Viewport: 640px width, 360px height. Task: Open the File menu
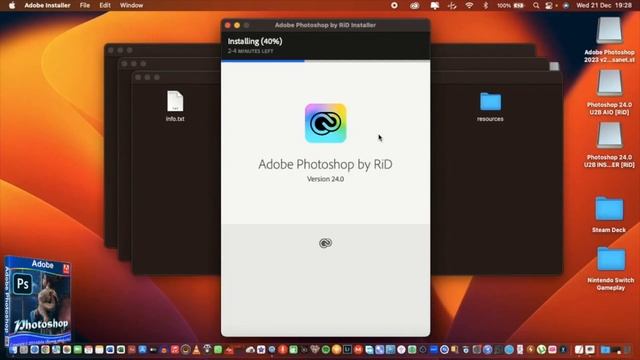tap(85, 5)
